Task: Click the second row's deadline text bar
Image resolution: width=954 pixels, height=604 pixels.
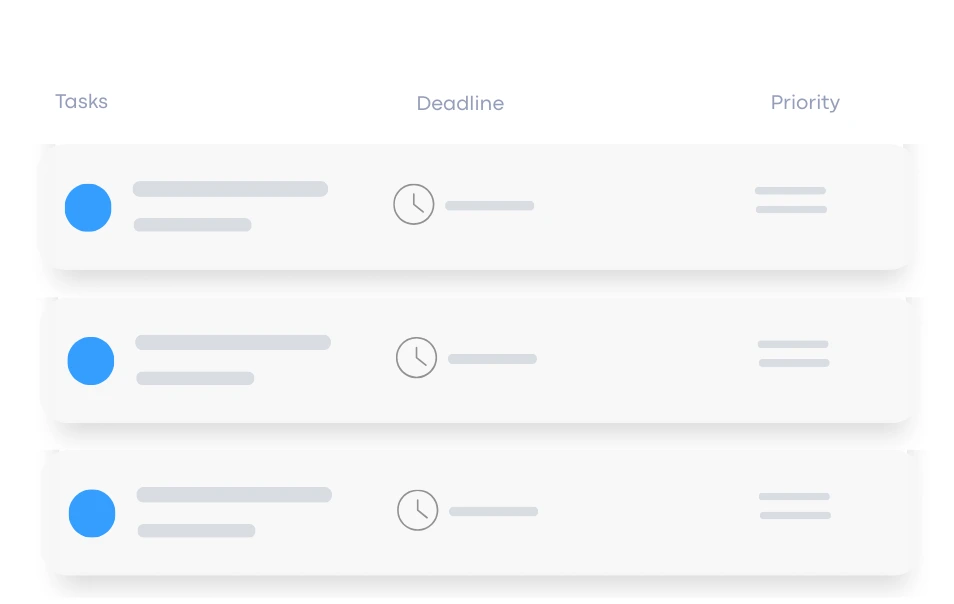Action: 492,359
